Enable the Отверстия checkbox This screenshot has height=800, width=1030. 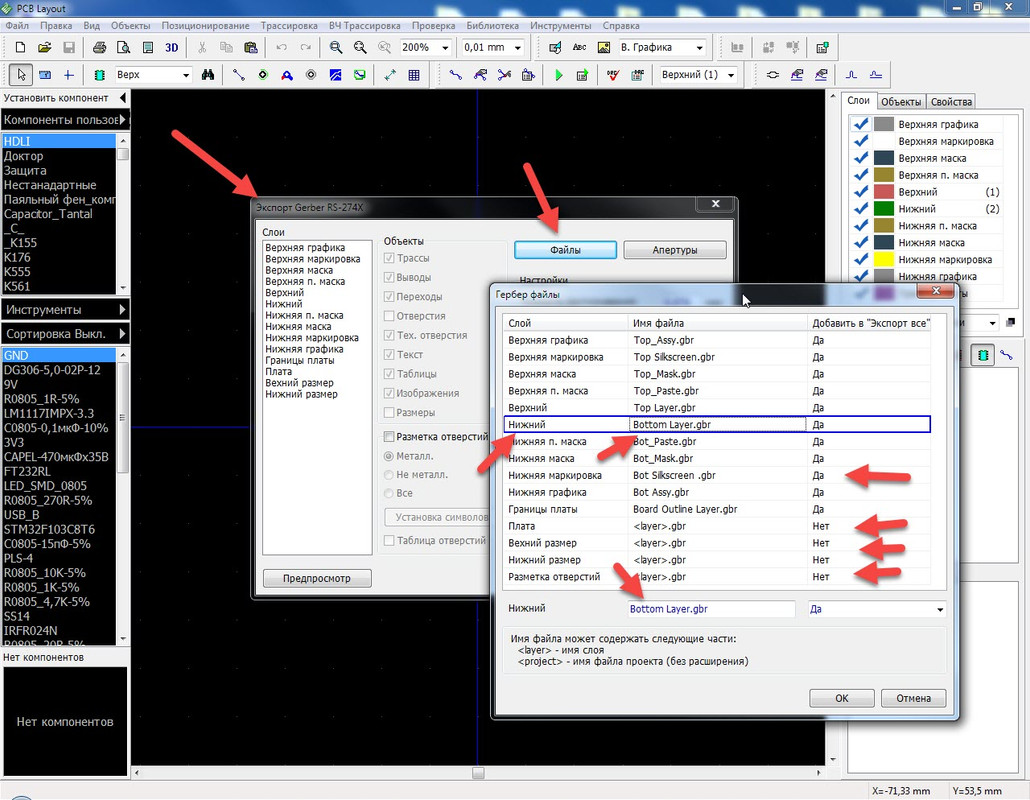(x=389, y=316)
